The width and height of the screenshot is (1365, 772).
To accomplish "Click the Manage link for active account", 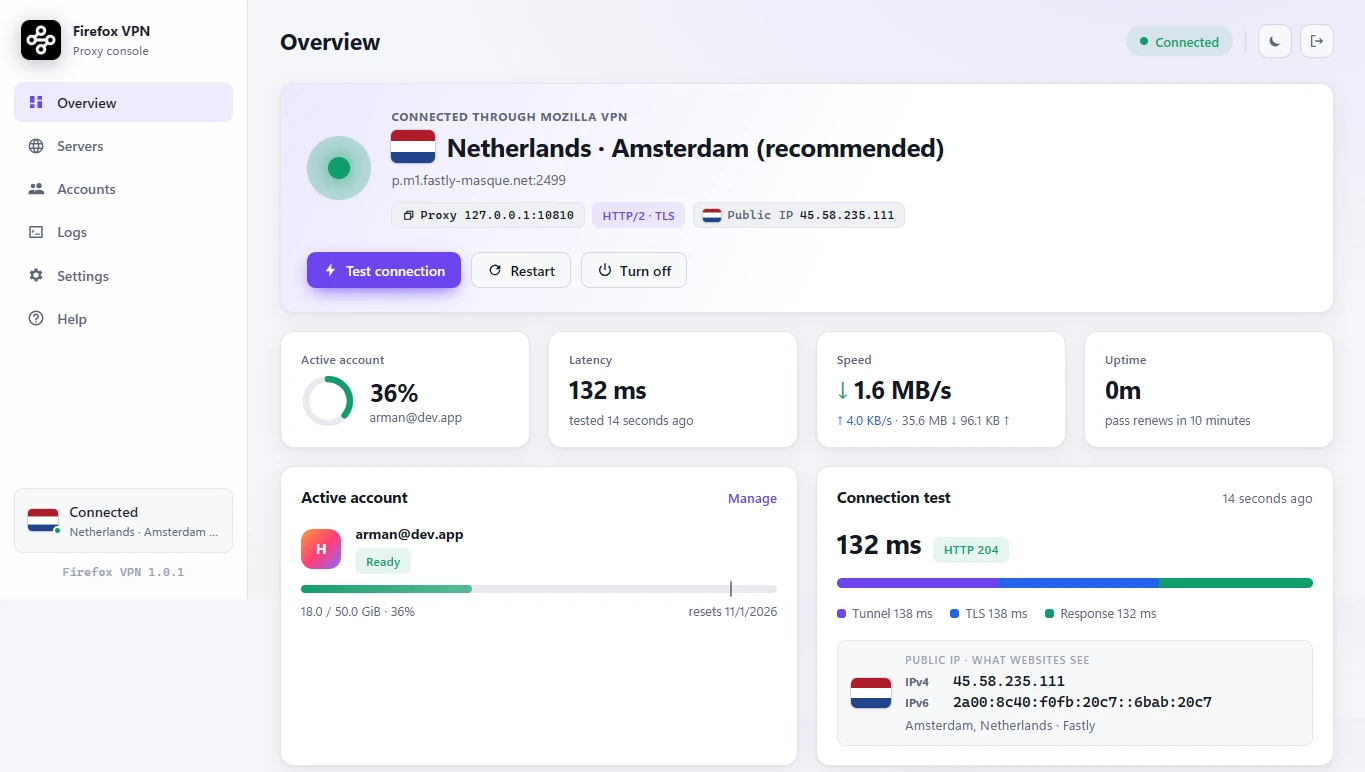I will coord(752,498).
